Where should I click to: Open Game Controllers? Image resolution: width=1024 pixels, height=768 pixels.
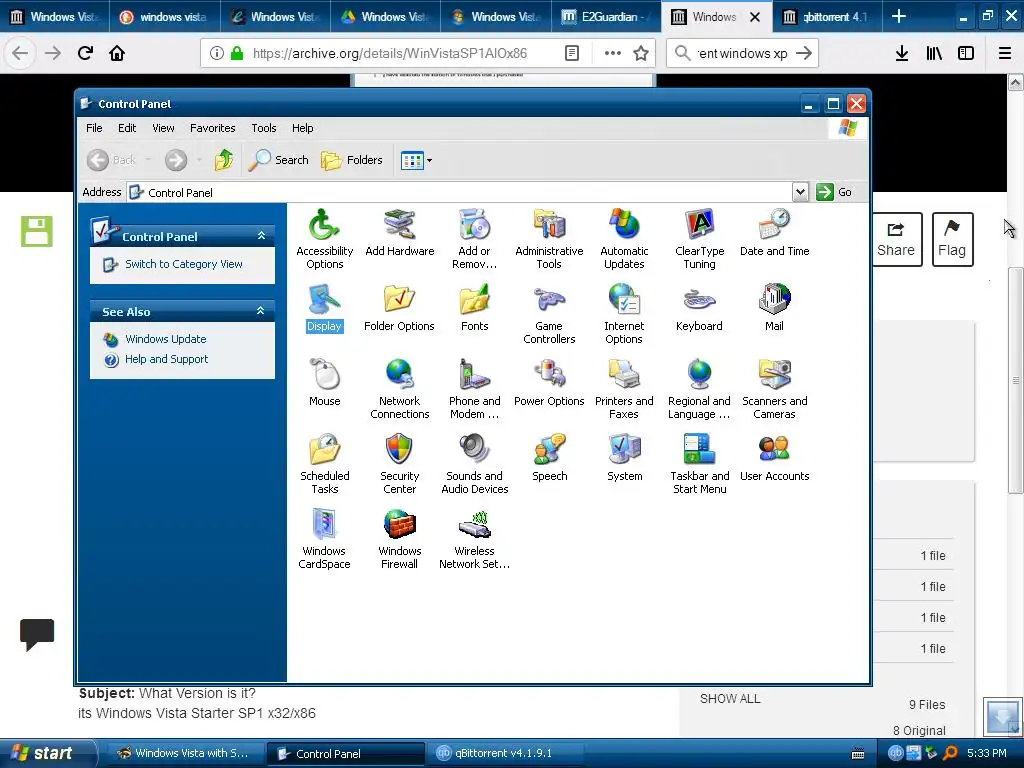[x=549, y=314]
